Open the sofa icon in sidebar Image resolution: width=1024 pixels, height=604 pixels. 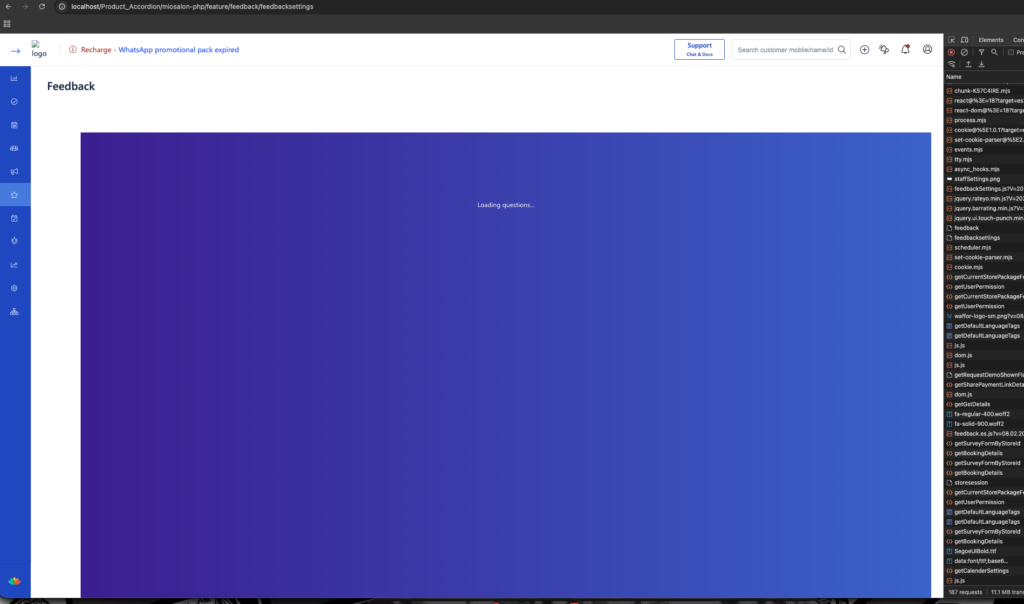14,149
